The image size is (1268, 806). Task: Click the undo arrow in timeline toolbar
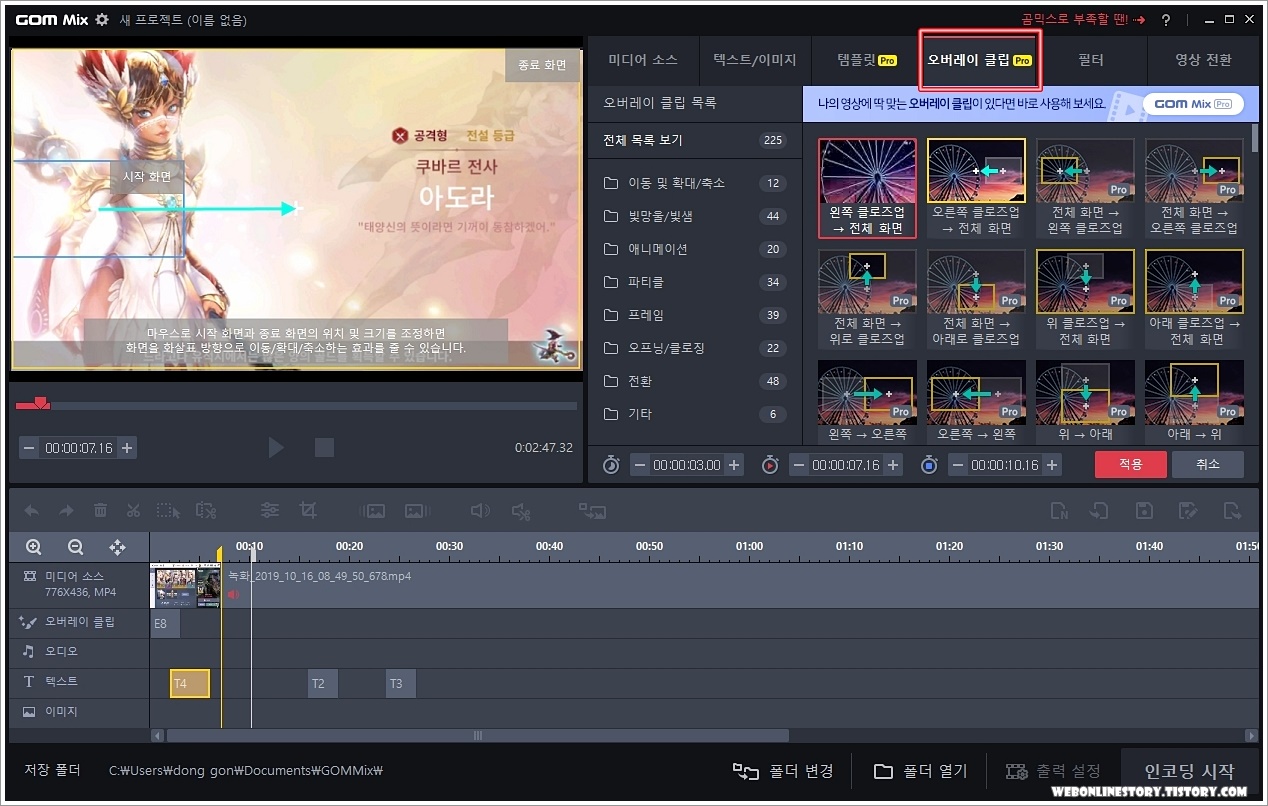pos(32,510)
